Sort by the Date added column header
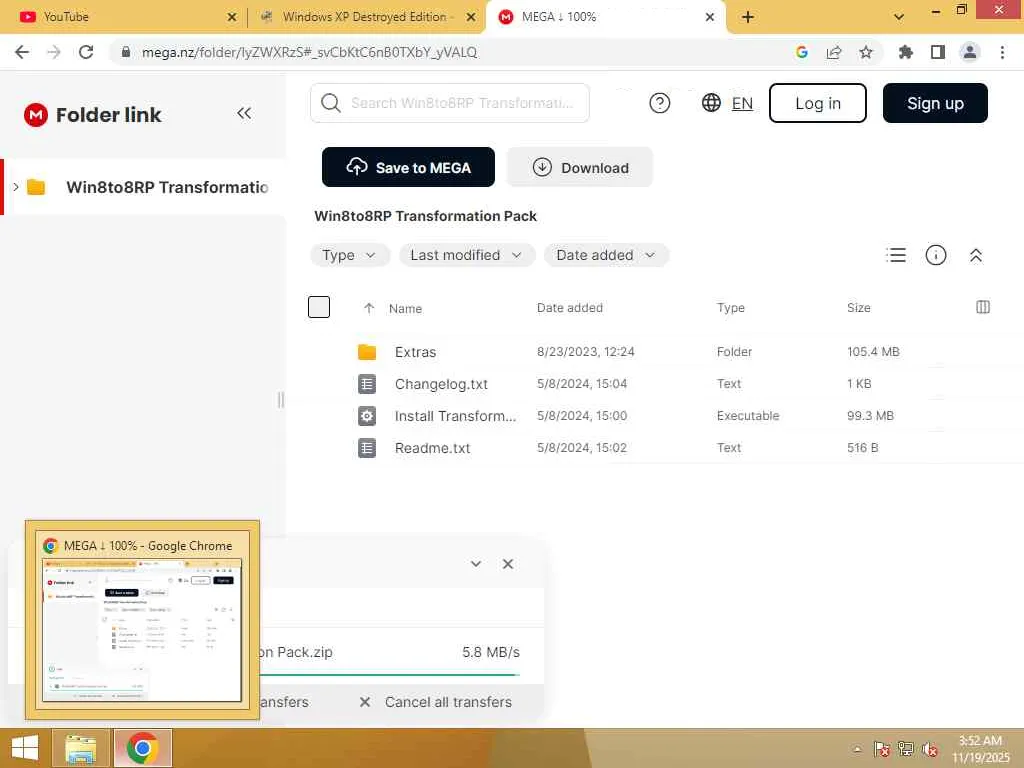Viewport: 1024px width, 768px height. (x=569, y=308)
